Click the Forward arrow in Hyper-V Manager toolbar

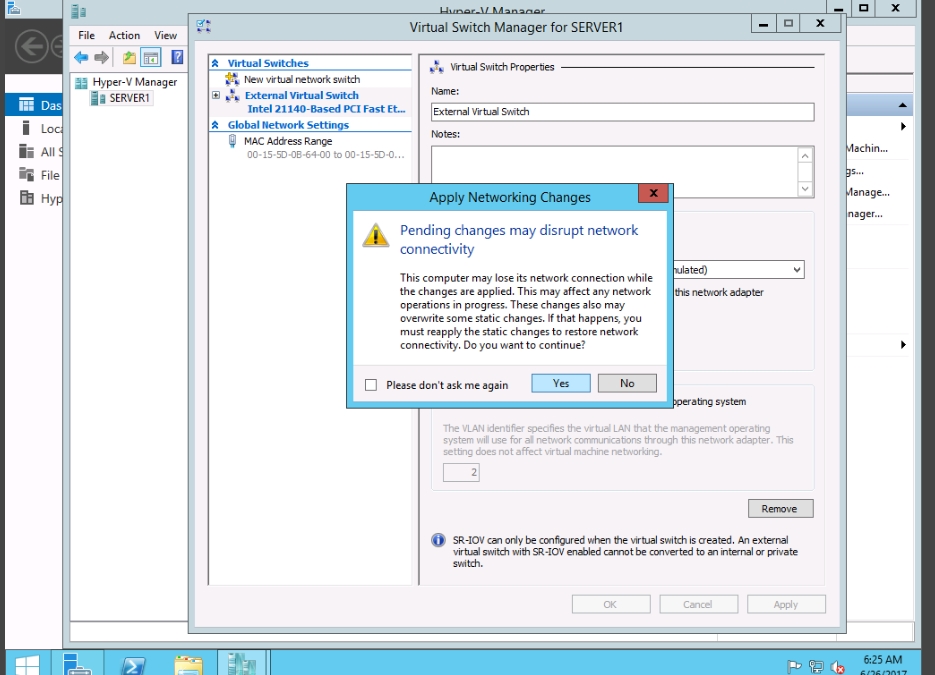101,58
